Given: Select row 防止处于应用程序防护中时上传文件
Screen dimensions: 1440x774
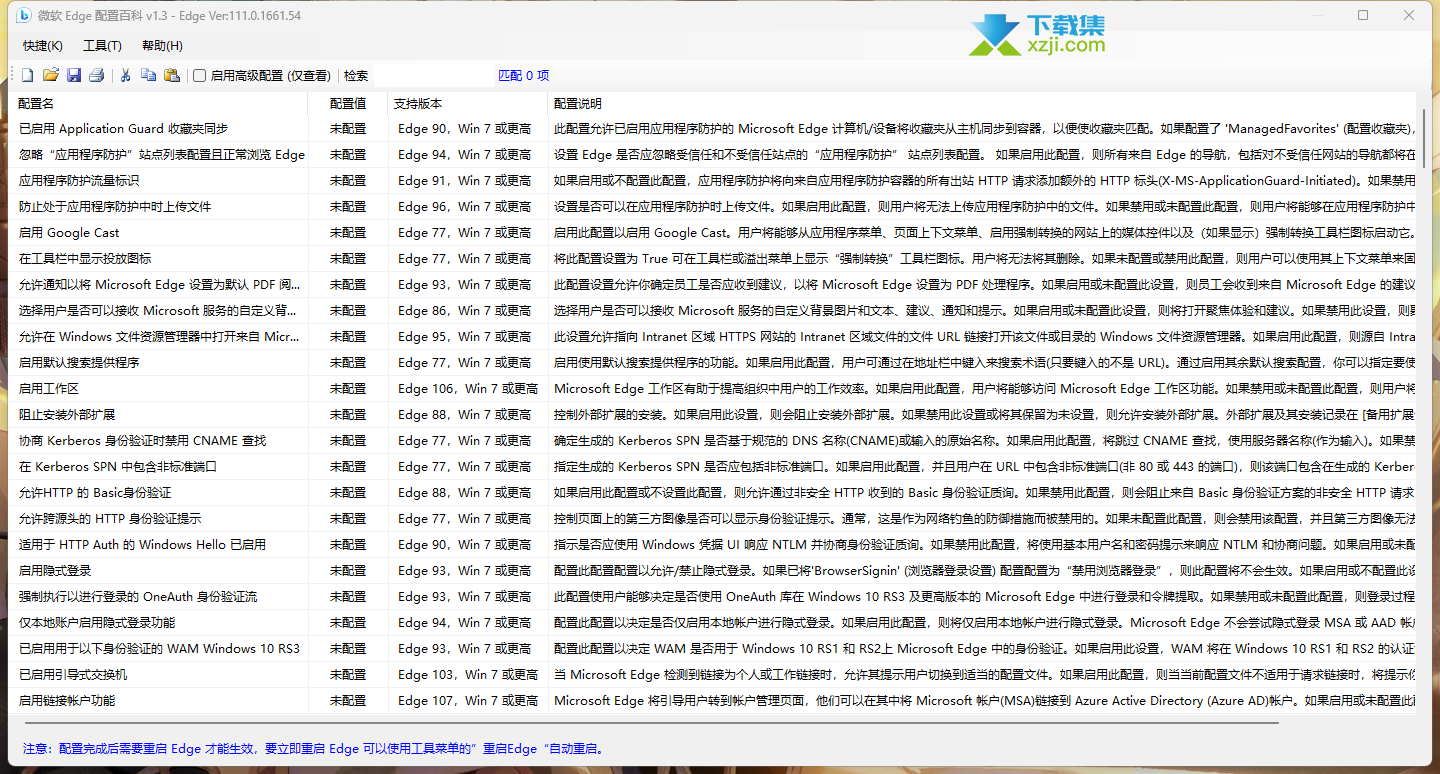Looking at the screenshot, I should click(x=713, y=206).
